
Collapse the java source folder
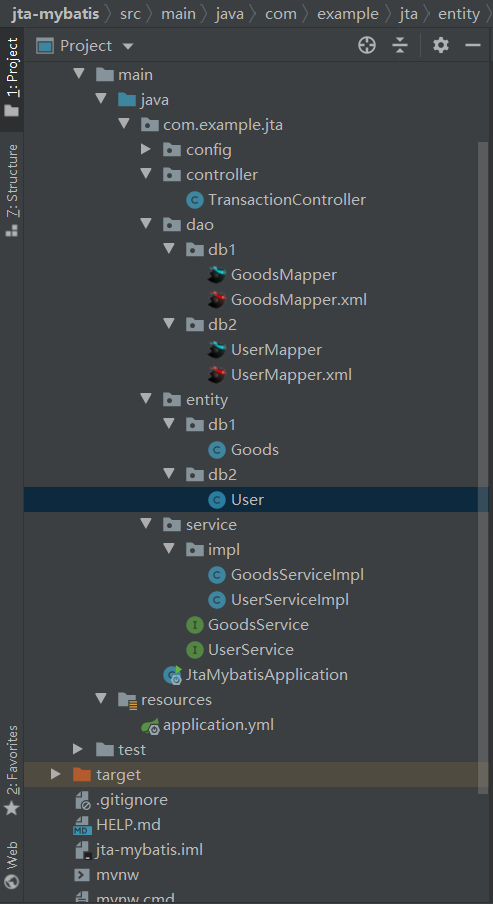click(x=102, y=100)
